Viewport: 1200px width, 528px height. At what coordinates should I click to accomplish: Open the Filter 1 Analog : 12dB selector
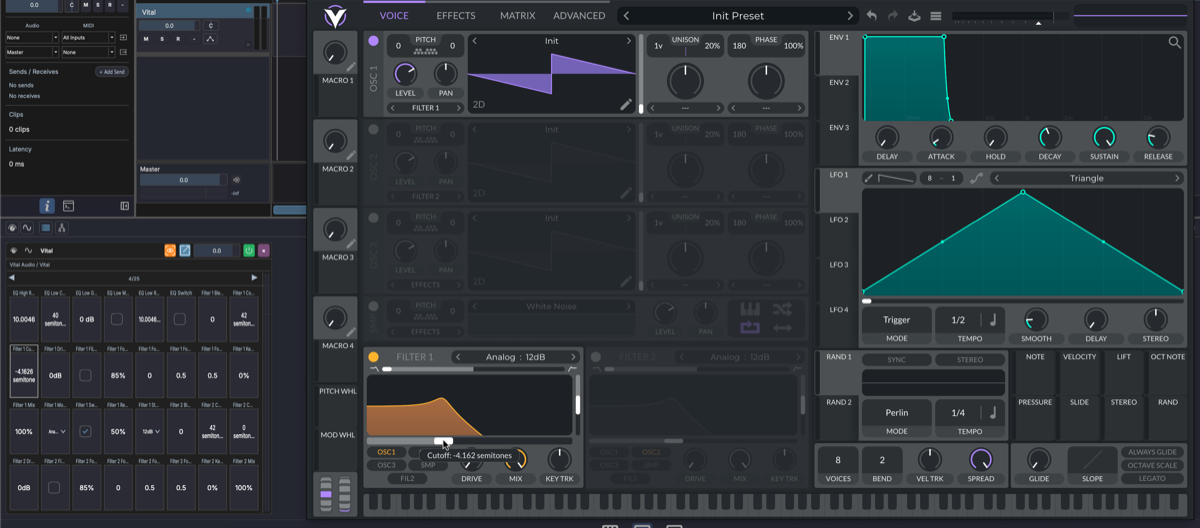pos(516,357)
